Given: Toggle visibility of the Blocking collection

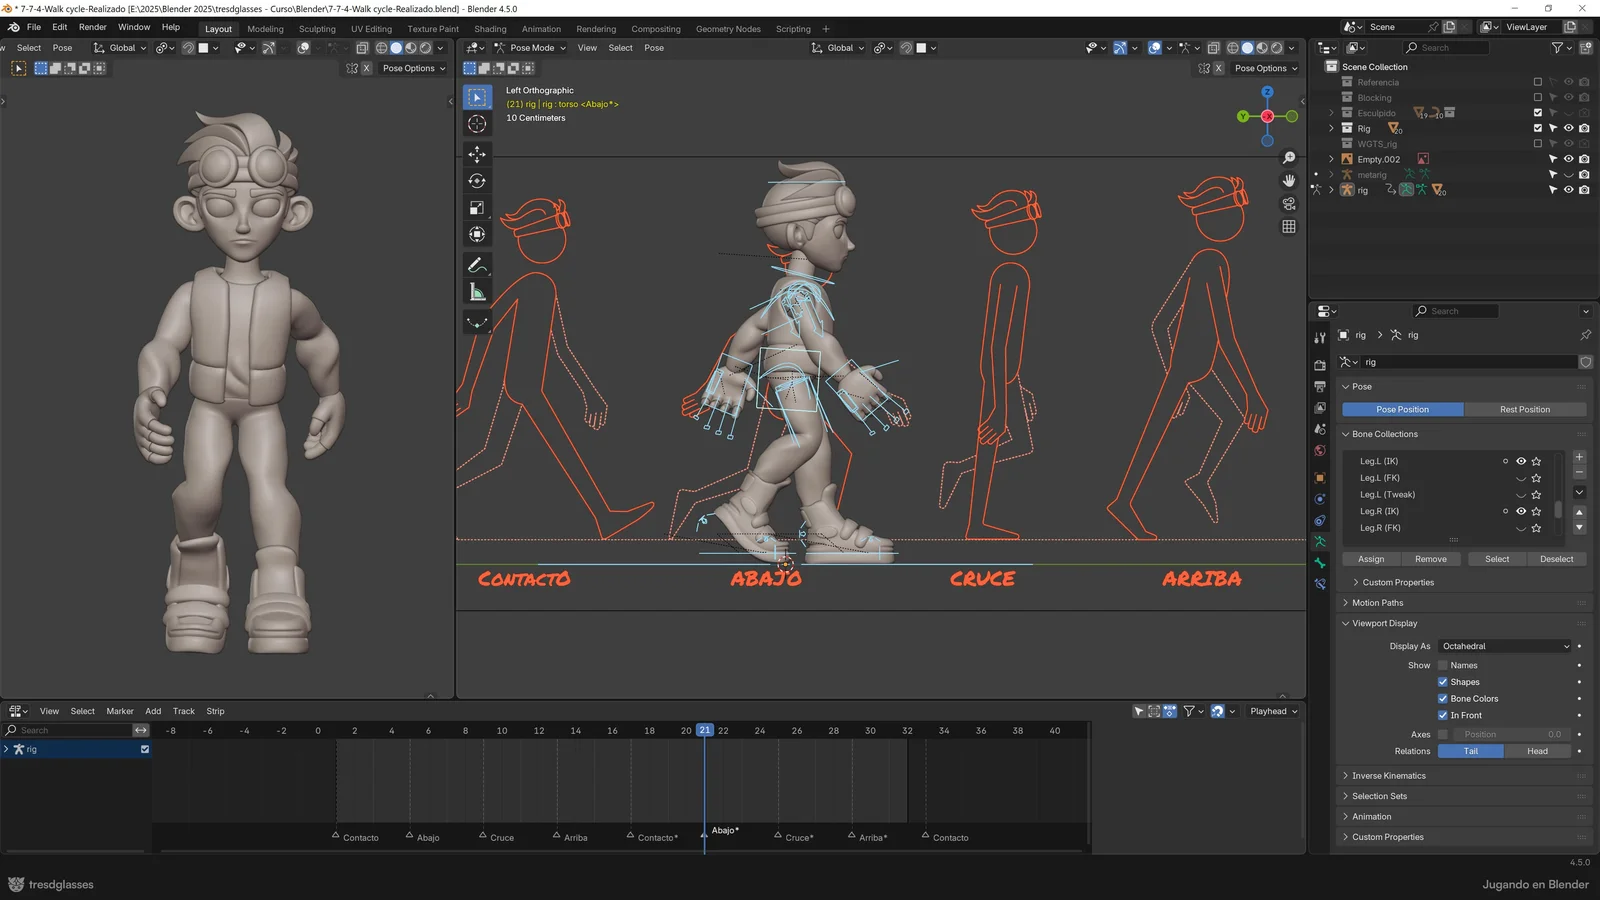Looking at the screenshot, I should click(x=1569, y=98).
